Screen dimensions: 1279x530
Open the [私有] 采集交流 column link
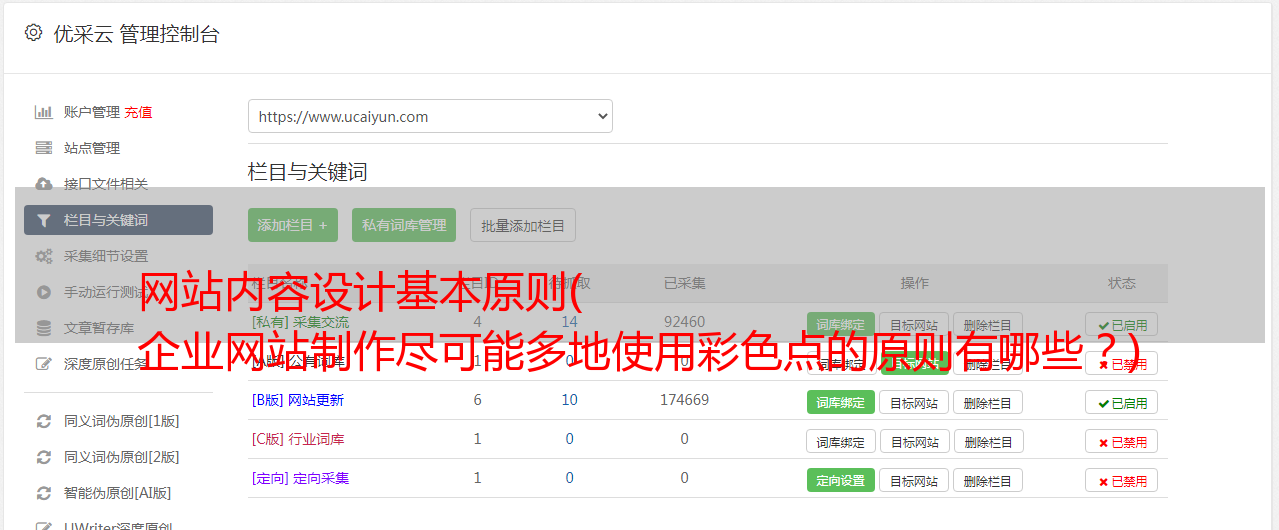[x=301, y=322]
